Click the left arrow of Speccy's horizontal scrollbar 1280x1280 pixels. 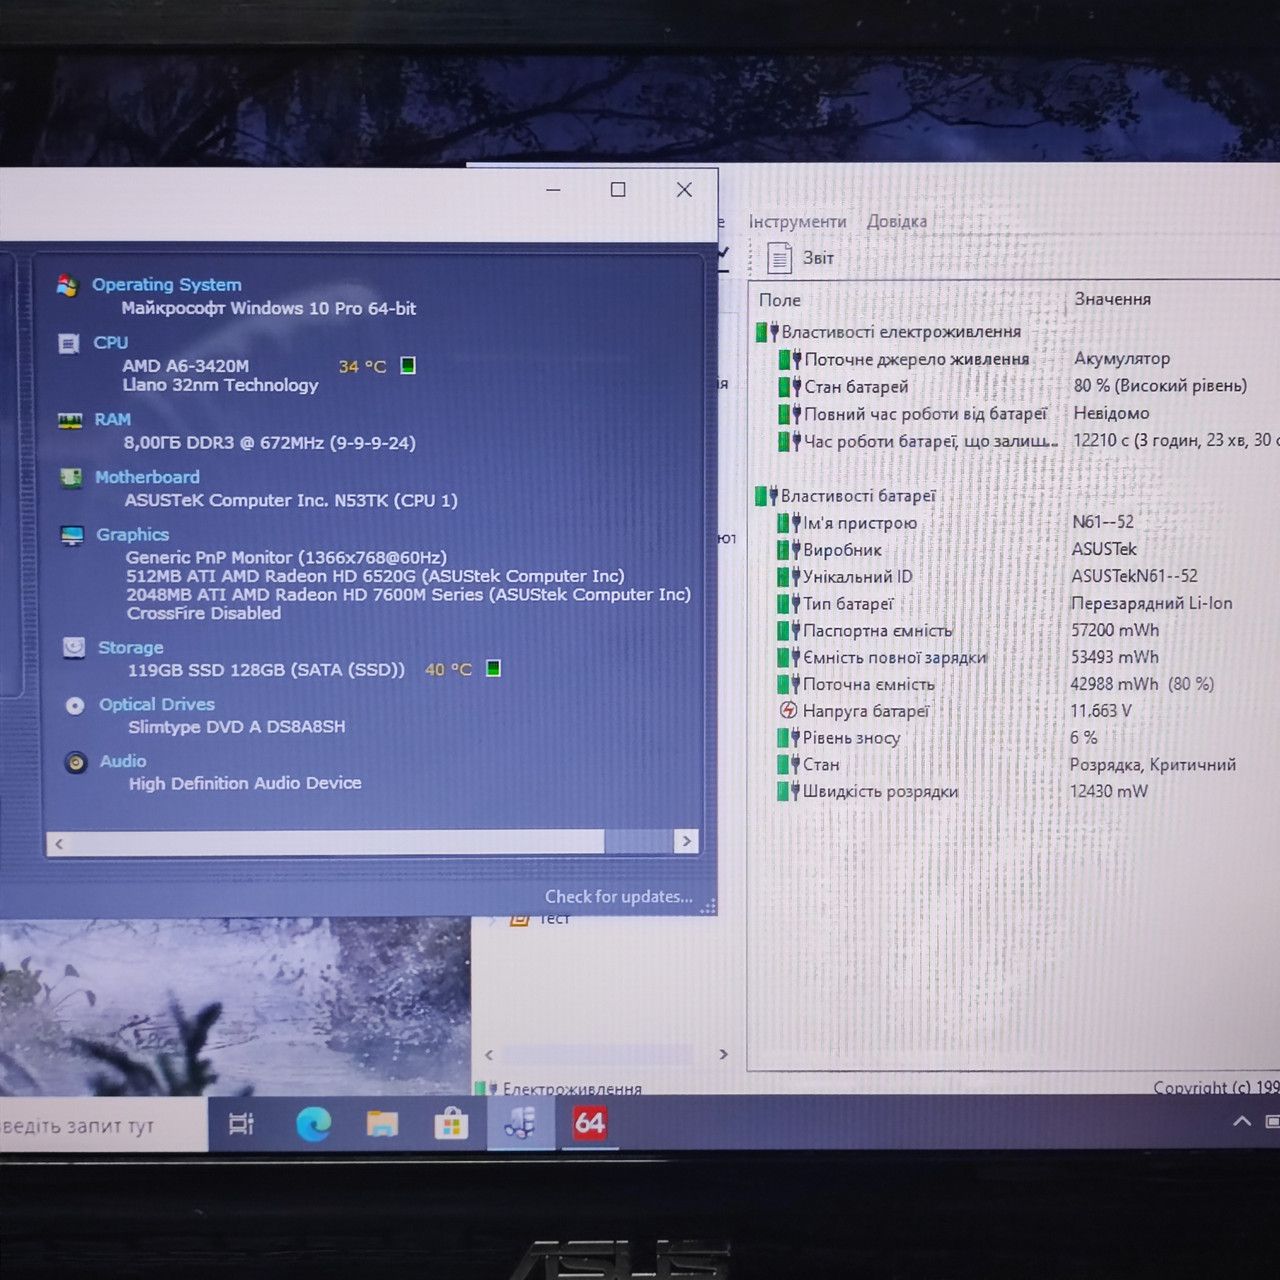pyautogui.click(x=59, y=844)
